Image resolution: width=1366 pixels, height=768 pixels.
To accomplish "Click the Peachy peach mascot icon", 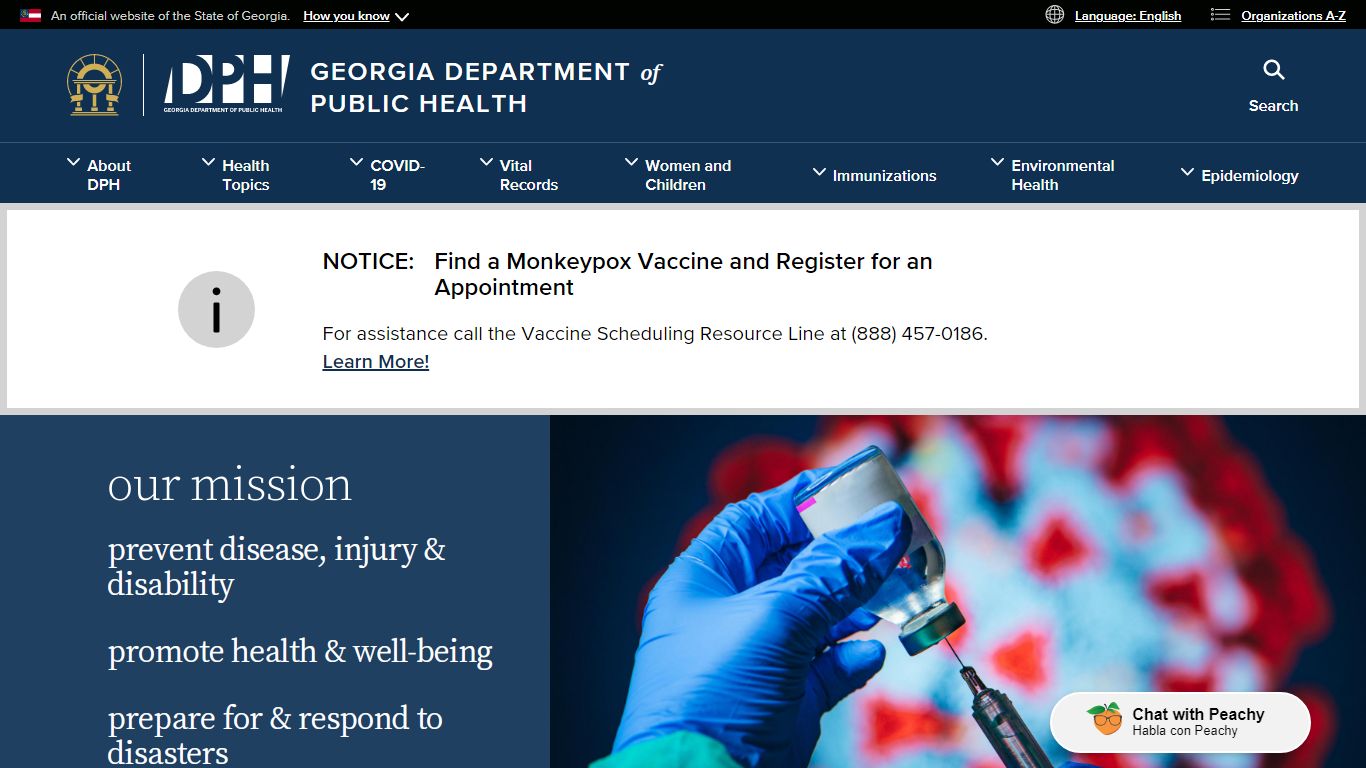I will pos(1105,719).
